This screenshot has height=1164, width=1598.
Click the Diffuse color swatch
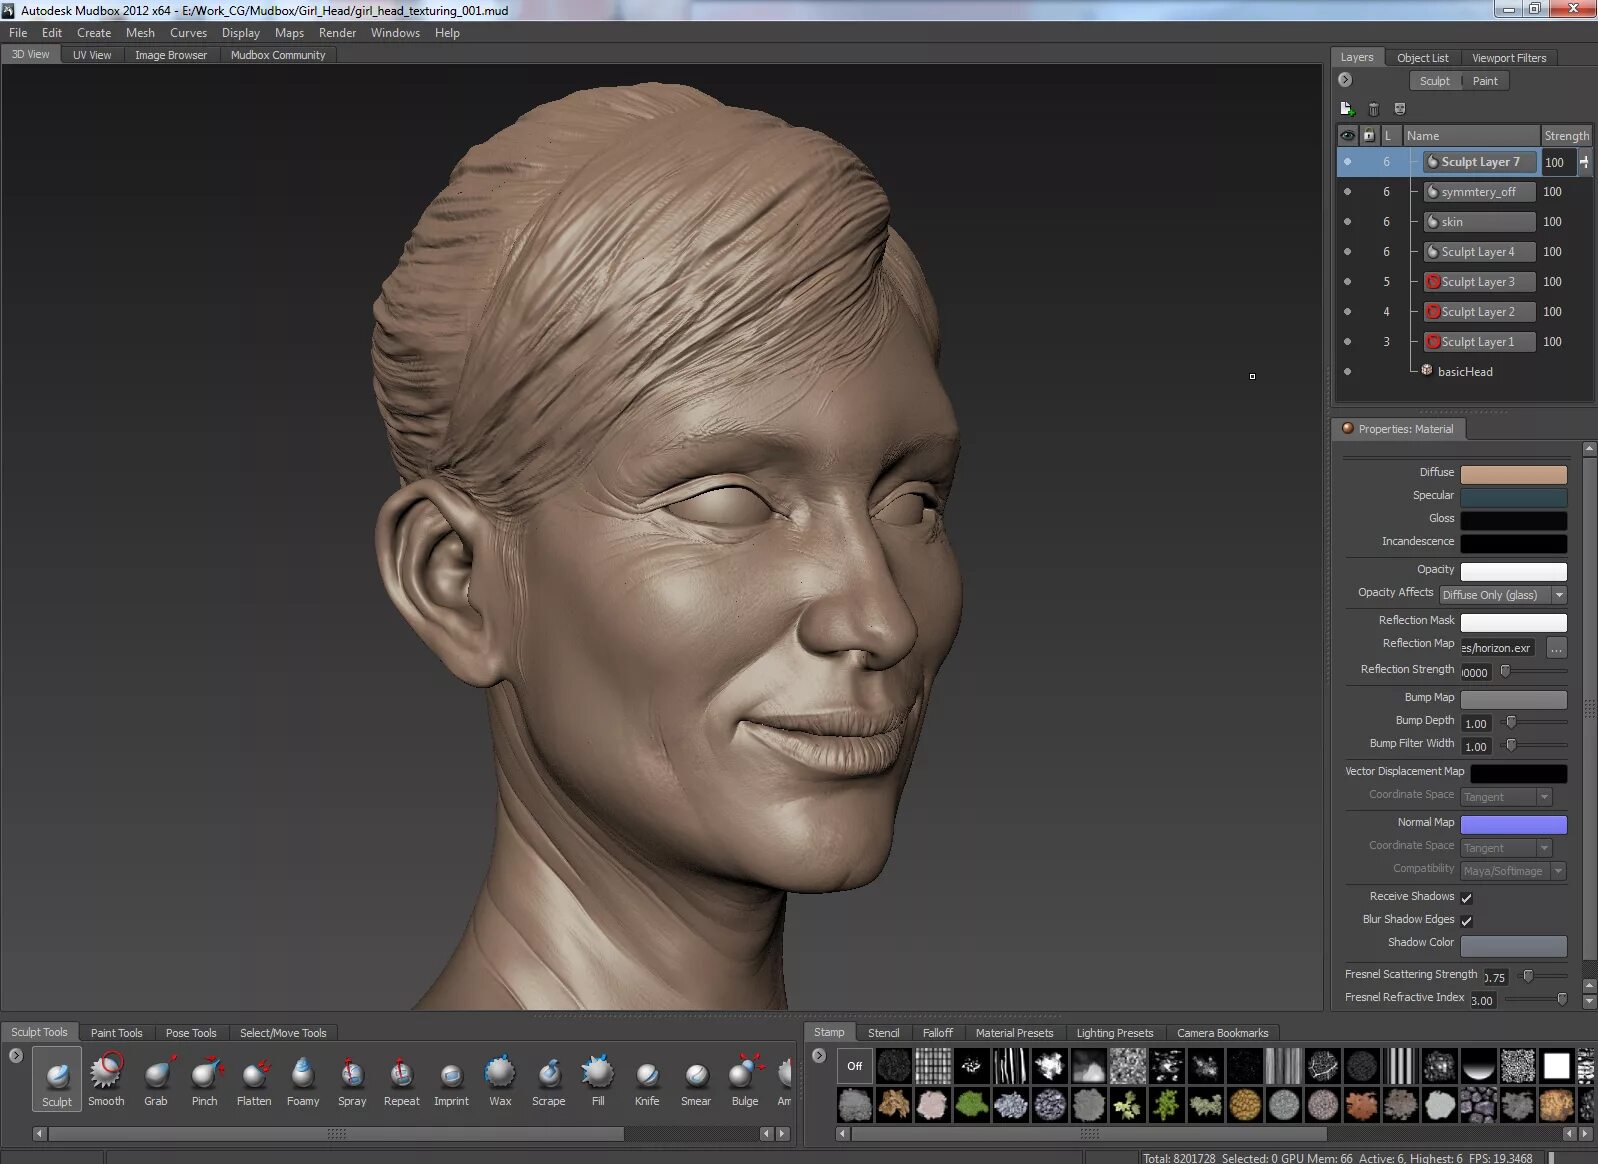(1513, 474)
